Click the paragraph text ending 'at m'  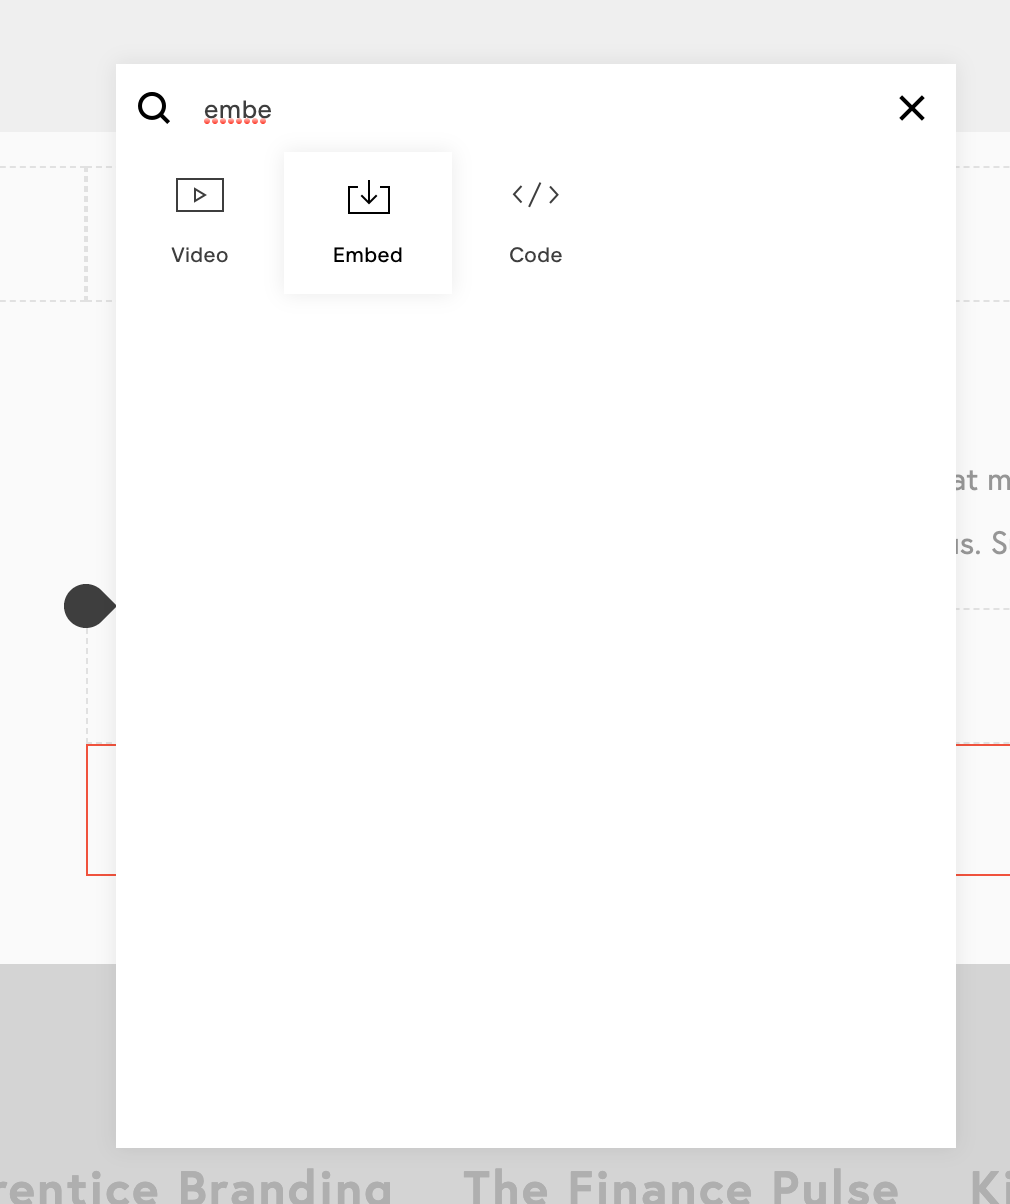981,481
